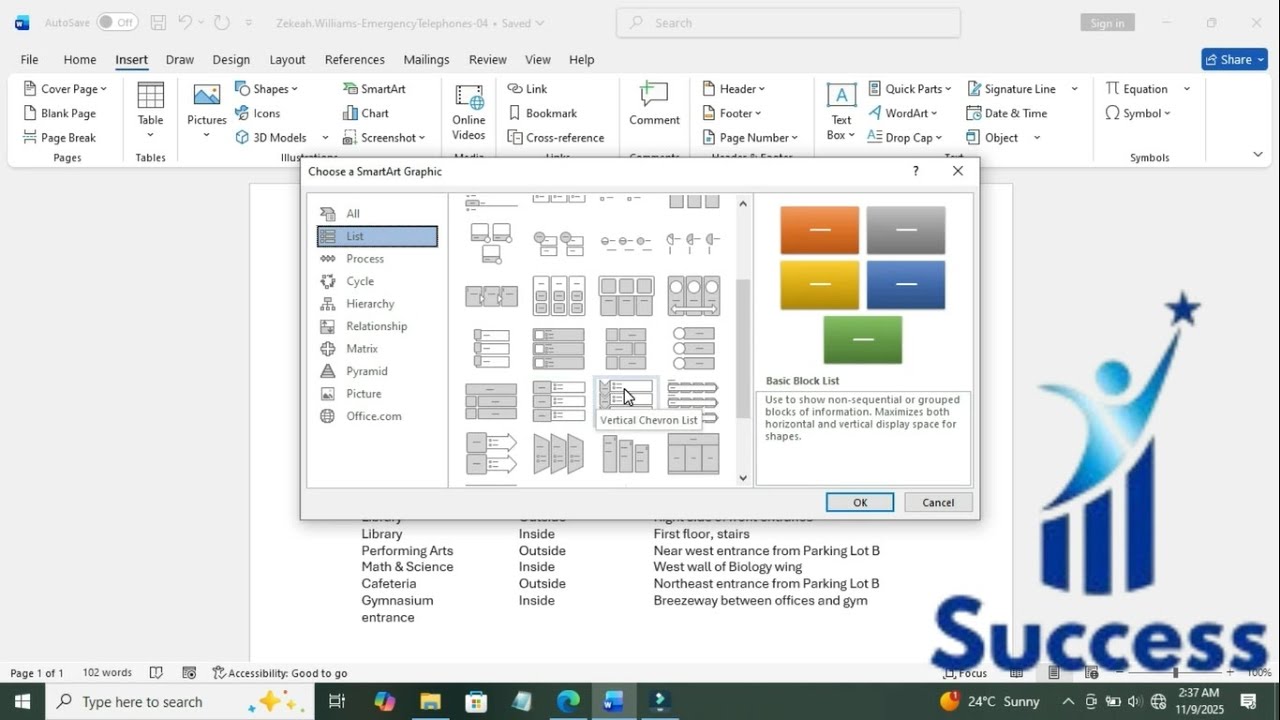Viewport: 1280px width, 720px height.
Task: Launch Microsoft Edge from taskbar
Action: tap(568, 701)
